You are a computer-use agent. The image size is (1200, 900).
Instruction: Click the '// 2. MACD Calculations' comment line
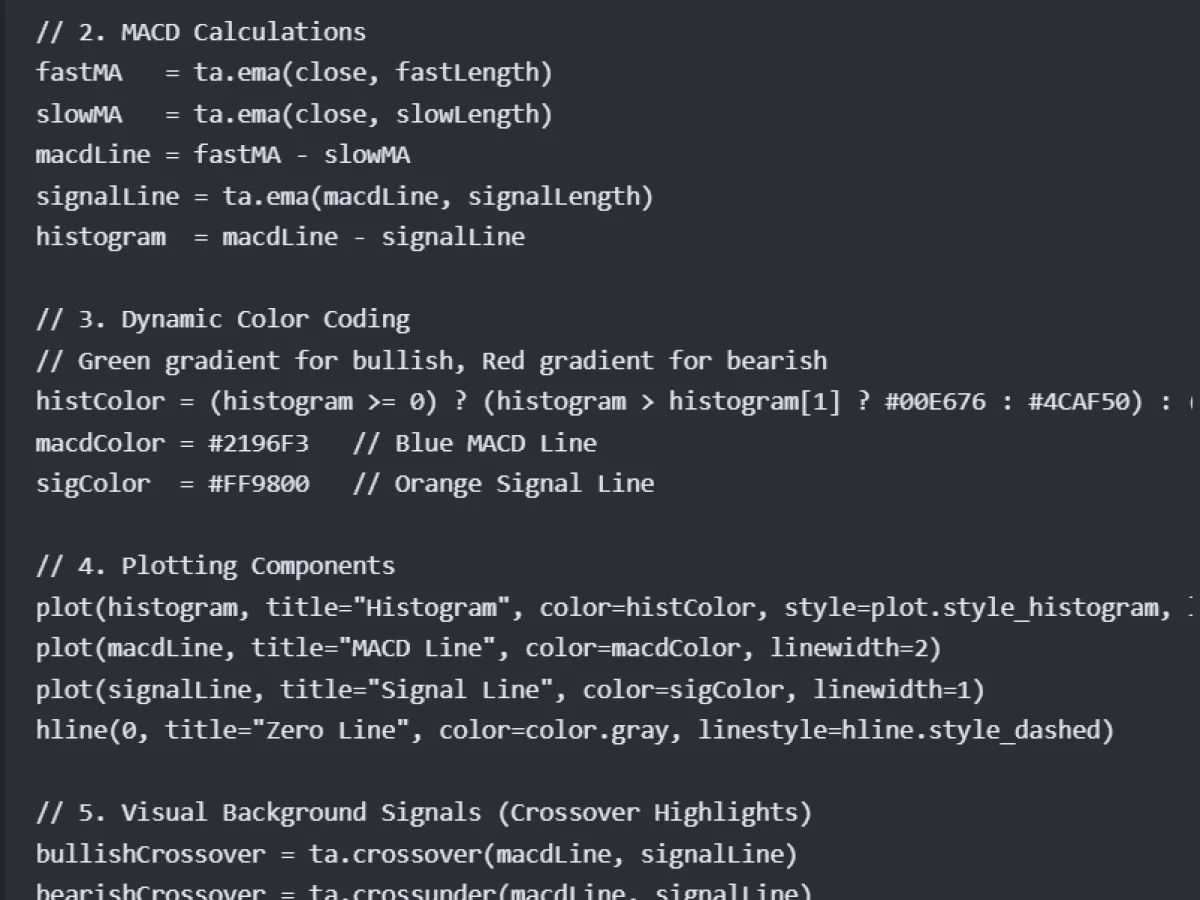point(201,32)
